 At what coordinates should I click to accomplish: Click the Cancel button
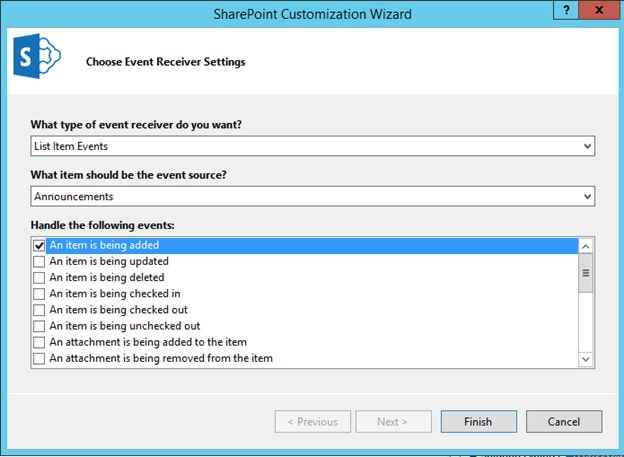pyautogui.click(x=564, y=422)
